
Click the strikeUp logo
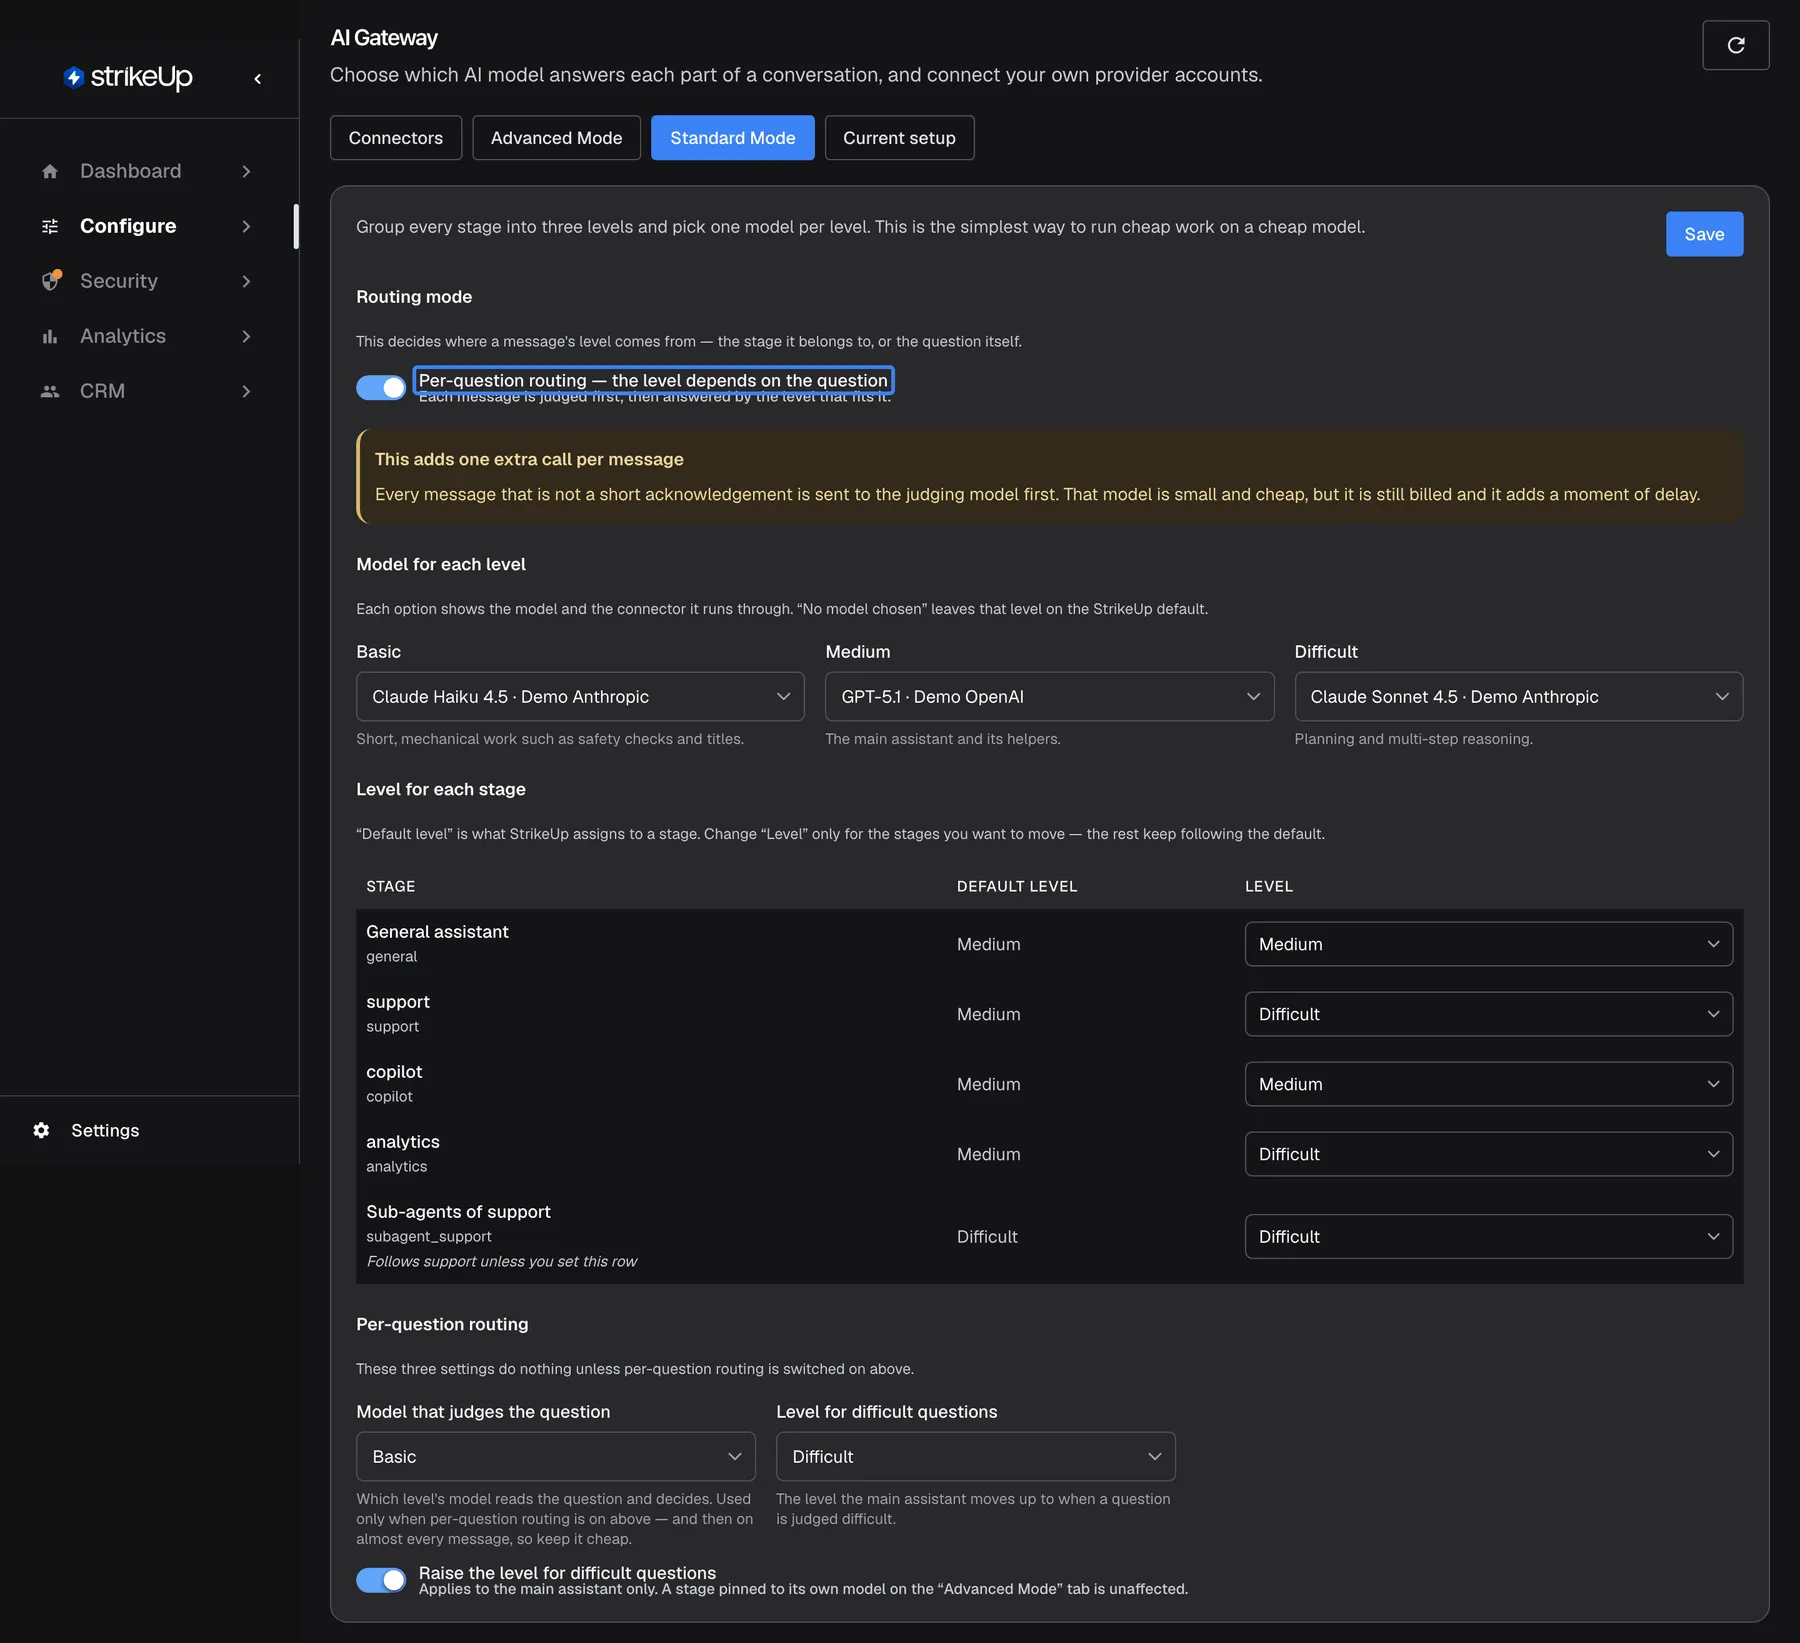tap(128, 77)
